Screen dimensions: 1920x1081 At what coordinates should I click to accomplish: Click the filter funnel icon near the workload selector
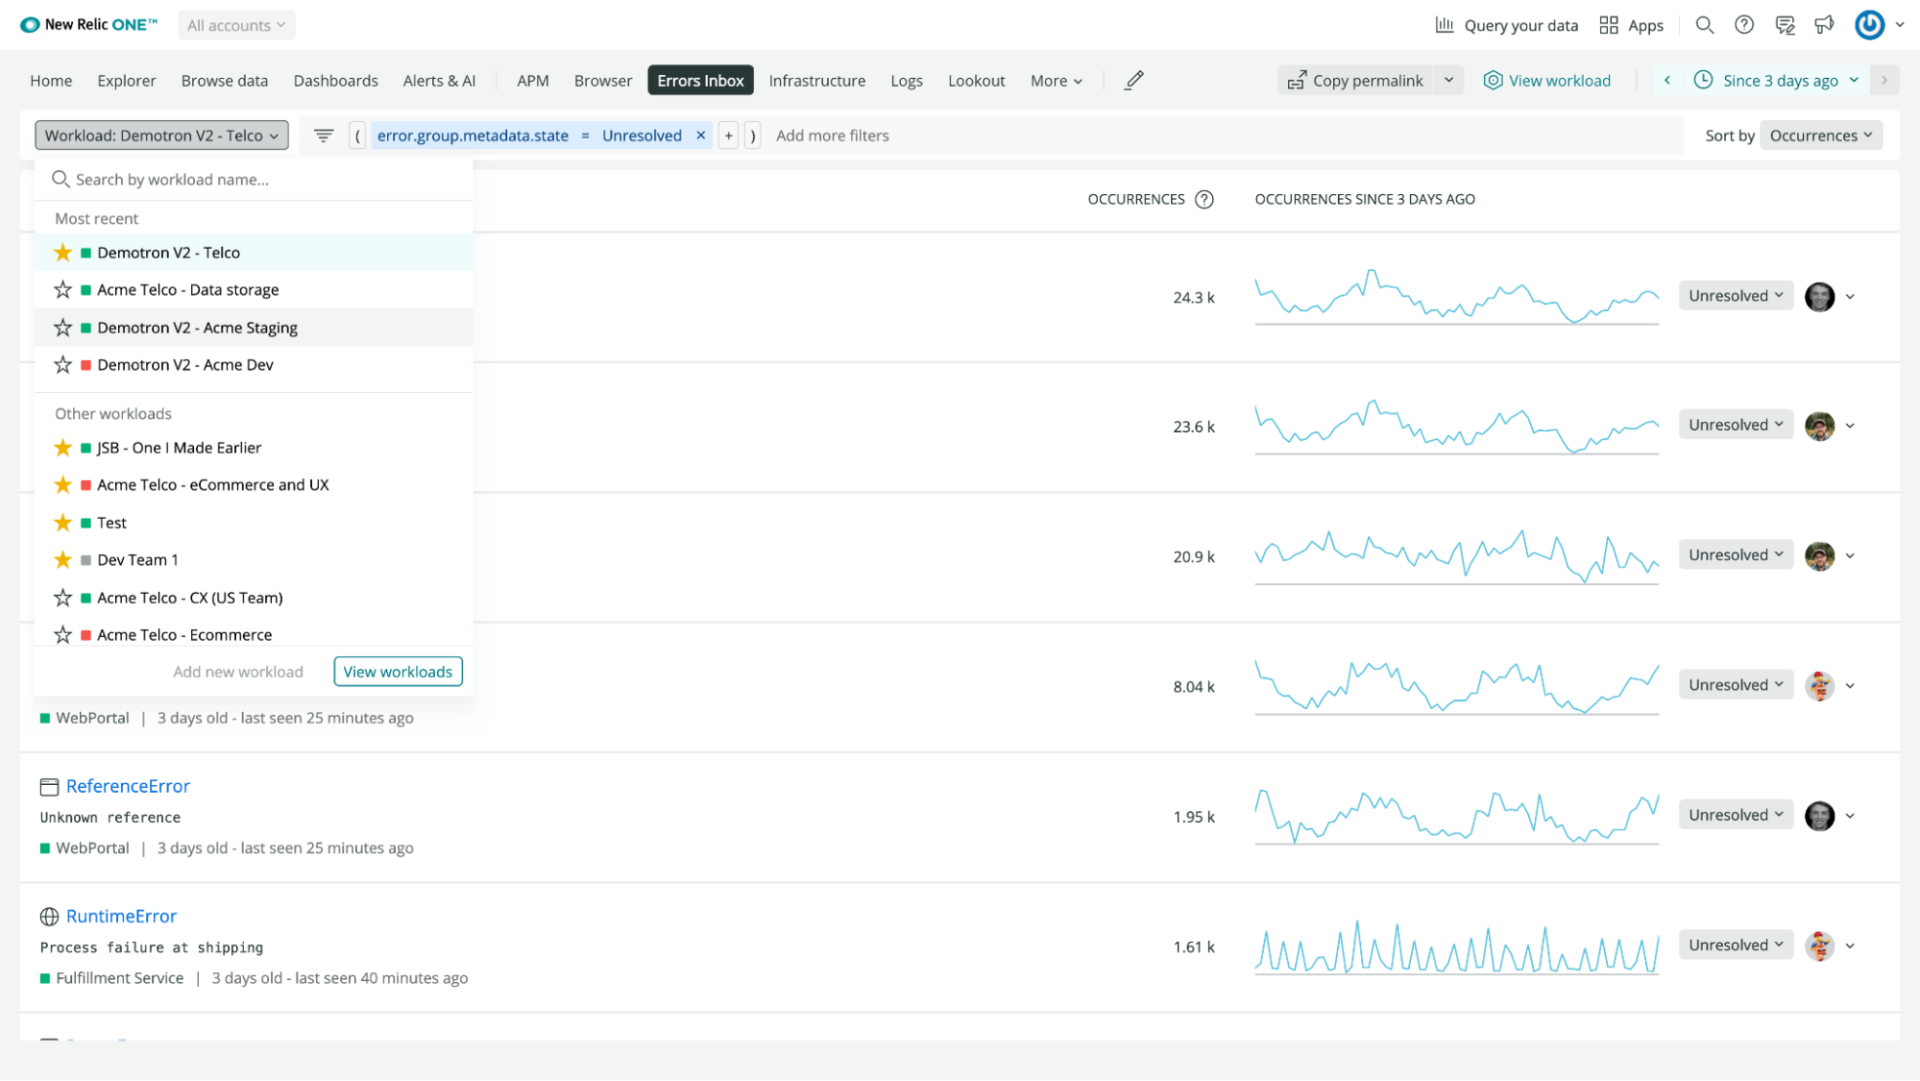[322, 135]
